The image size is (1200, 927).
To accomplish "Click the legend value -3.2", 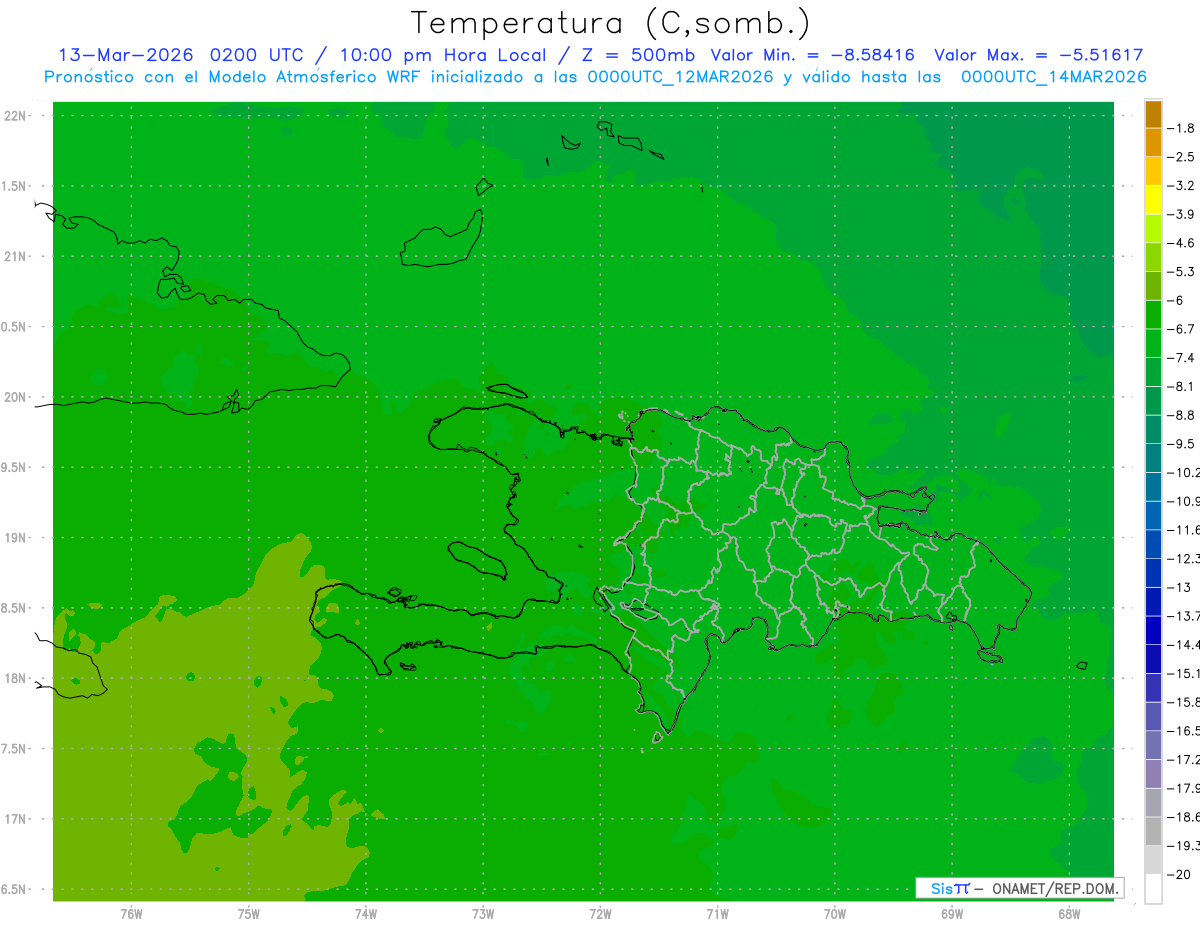I will (1181, 186).
